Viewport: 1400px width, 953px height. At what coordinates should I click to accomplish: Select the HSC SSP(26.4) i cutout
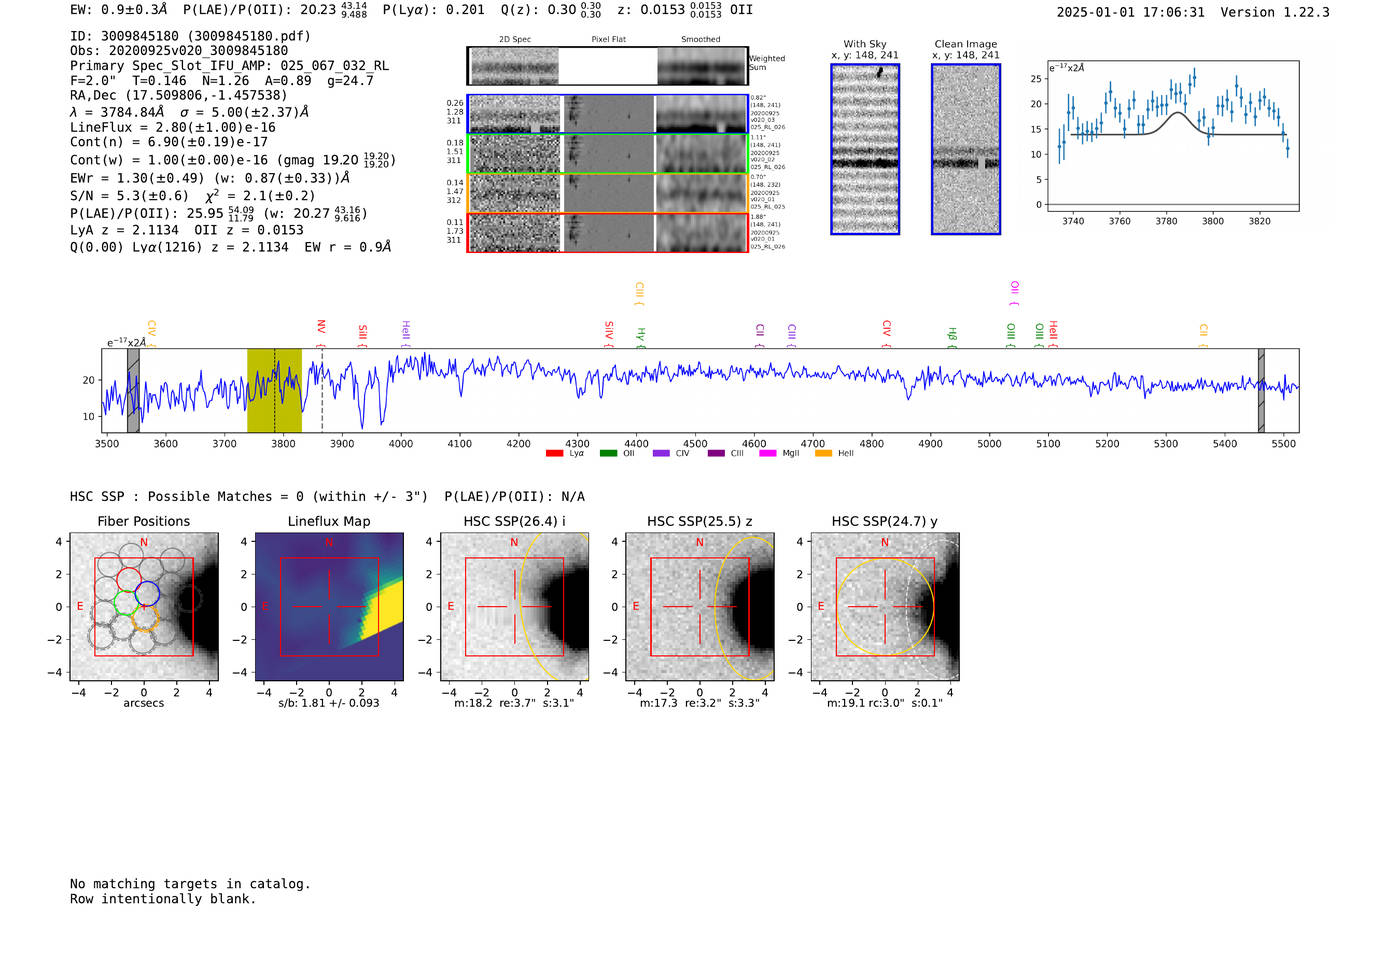point(514,607)
